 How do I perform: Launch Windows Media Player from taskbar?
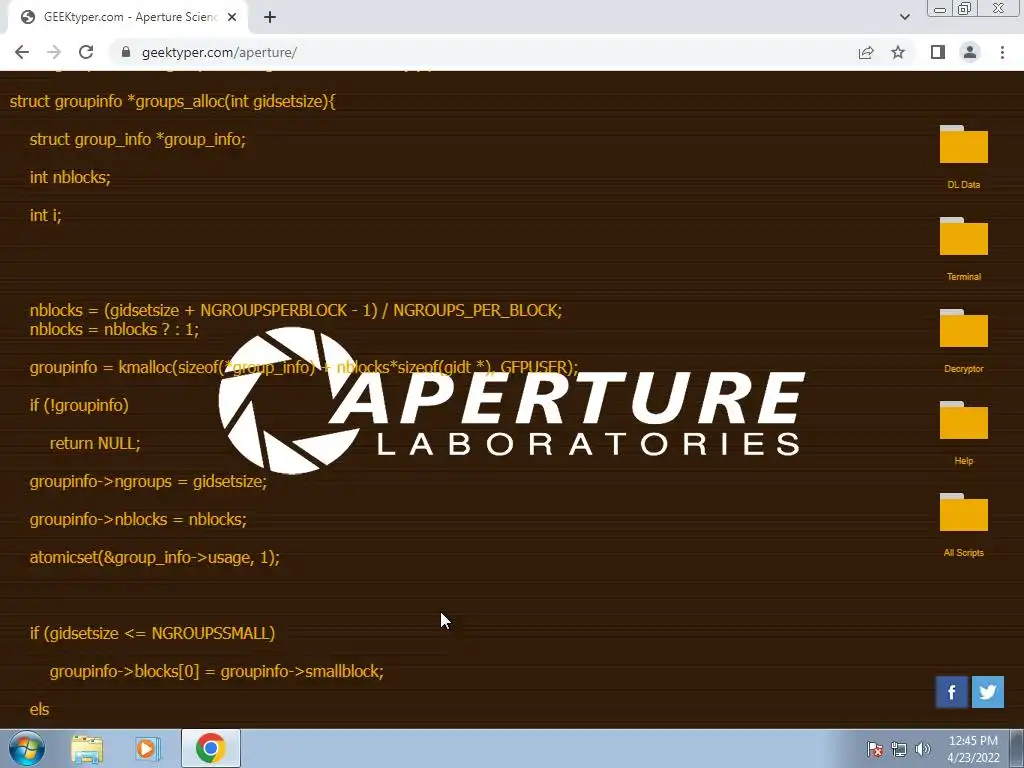(x=148, y=748)
